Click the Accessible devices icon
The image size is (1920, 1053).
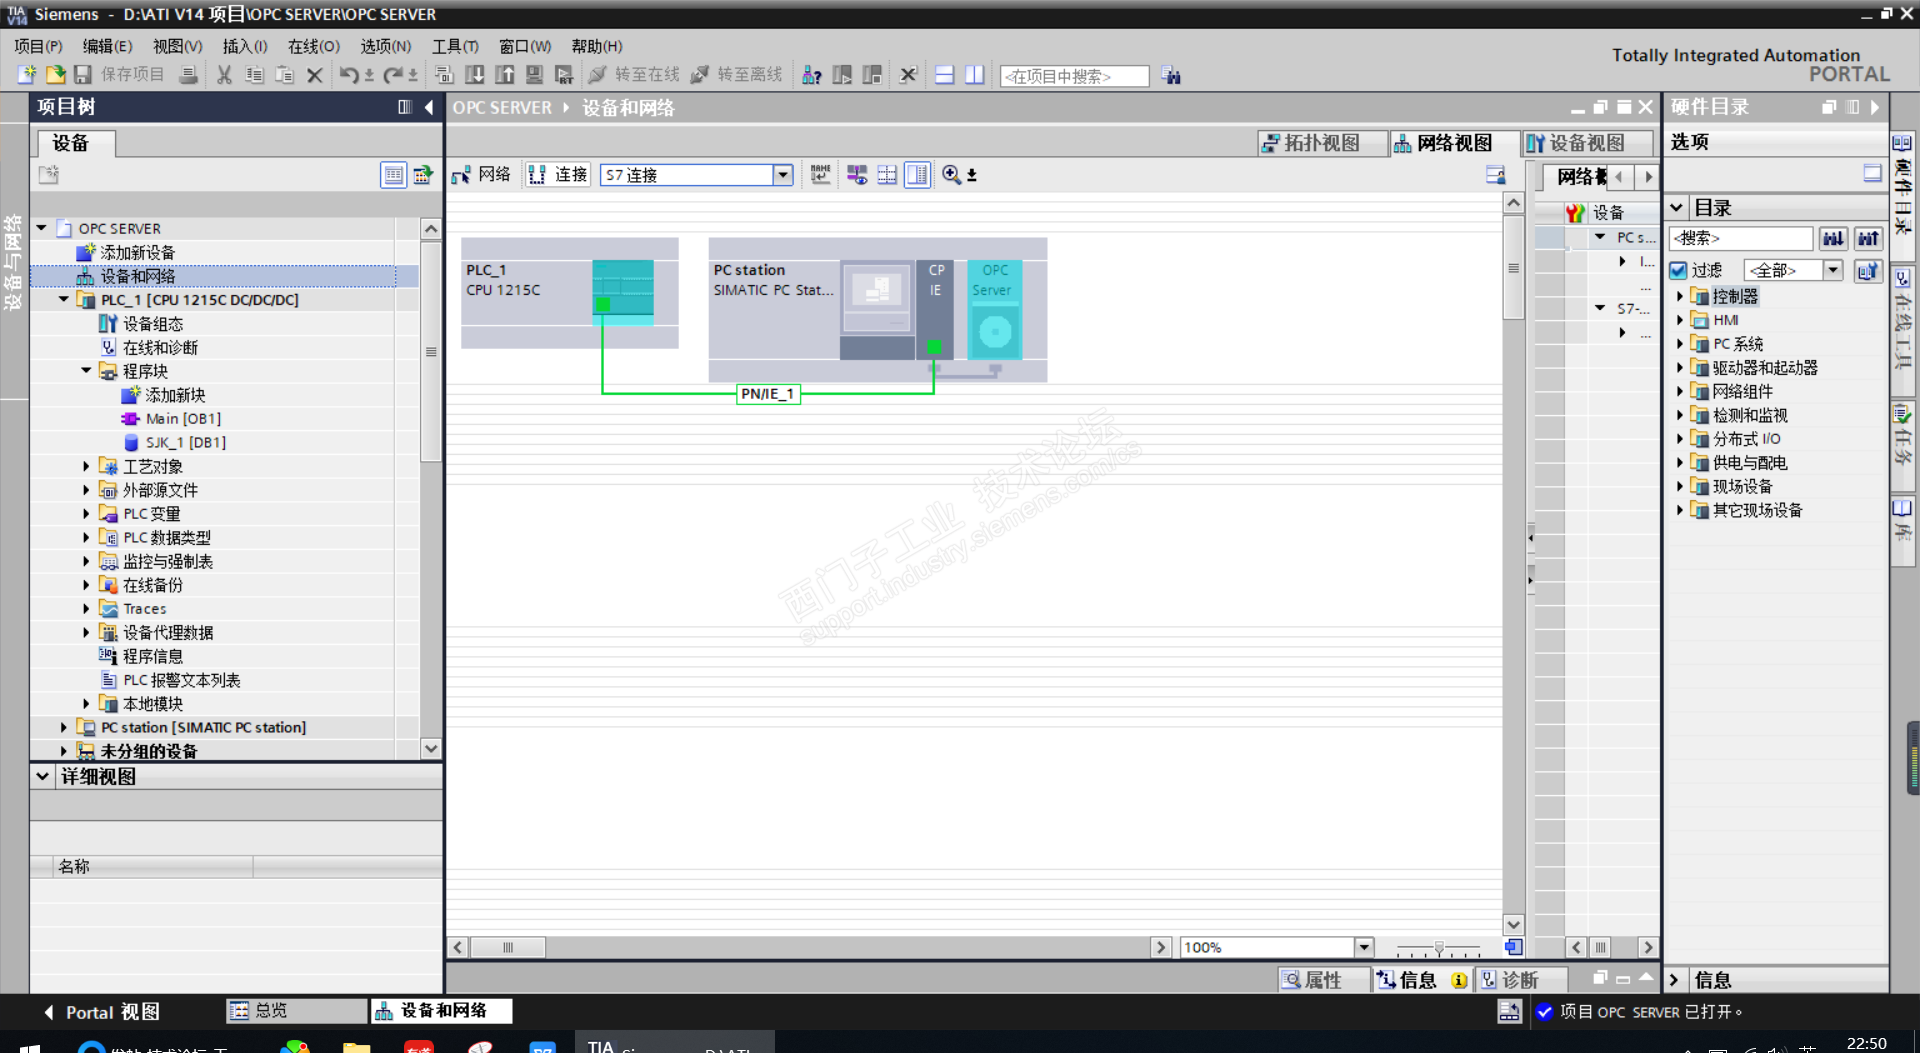pyautogui.click(x=812, y=75)
